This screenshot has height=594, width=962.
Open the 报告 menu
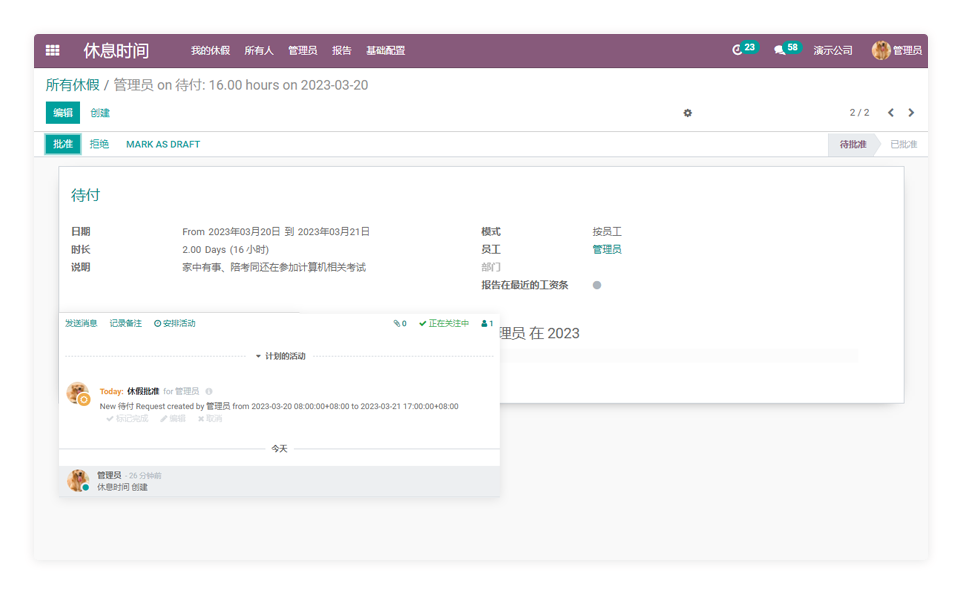(341, 50)
